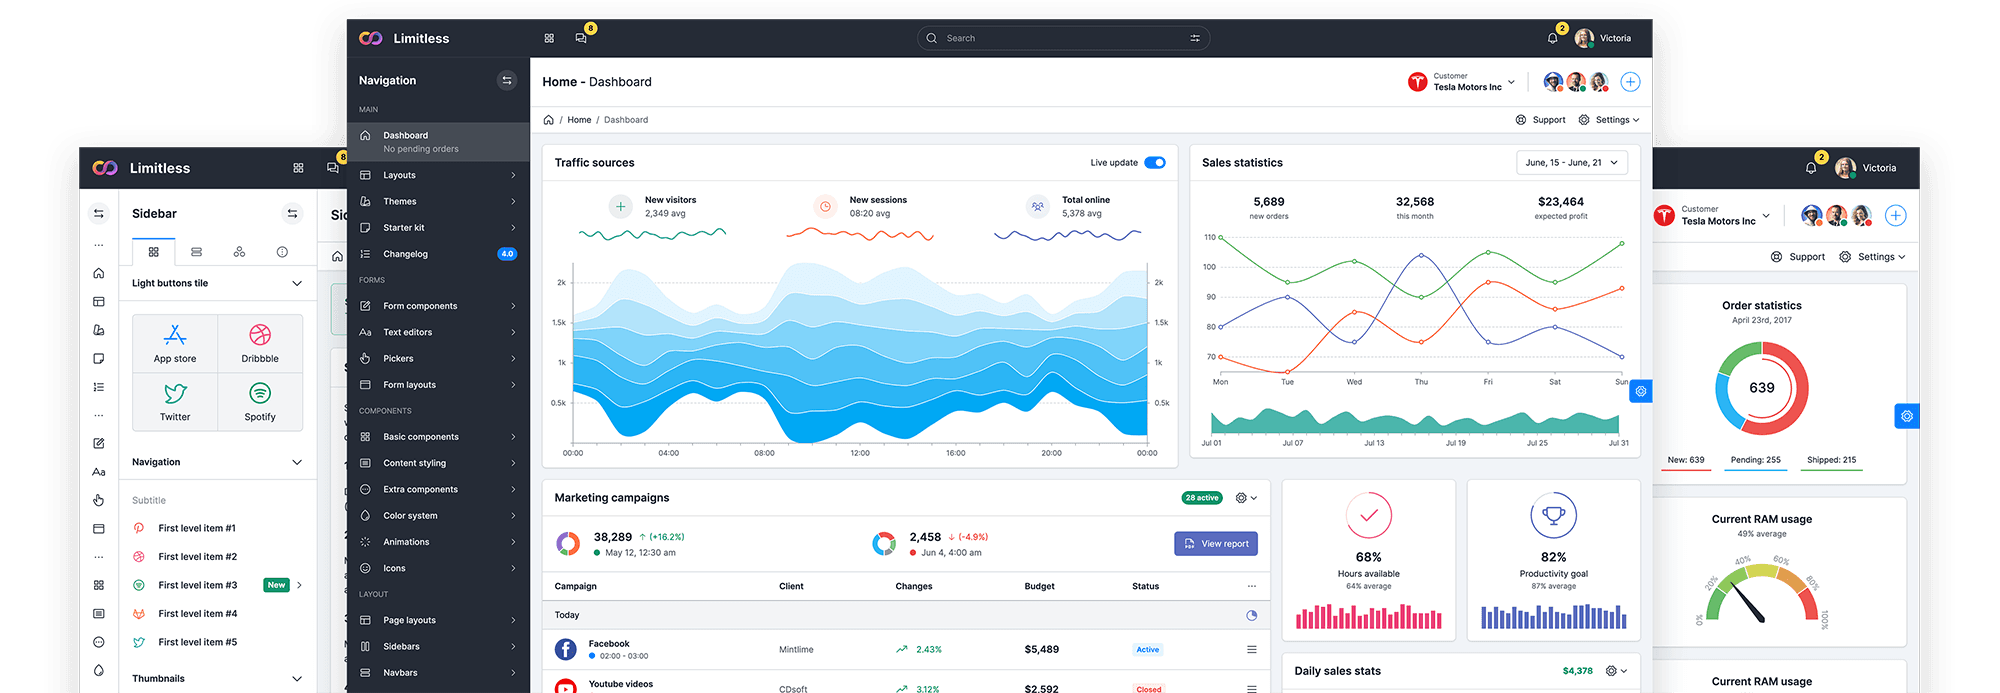The height and width of the screenshot is (693, 2000).
Task: Collapse the Navigation sidebar toggle button
Action: pos(507,80)
